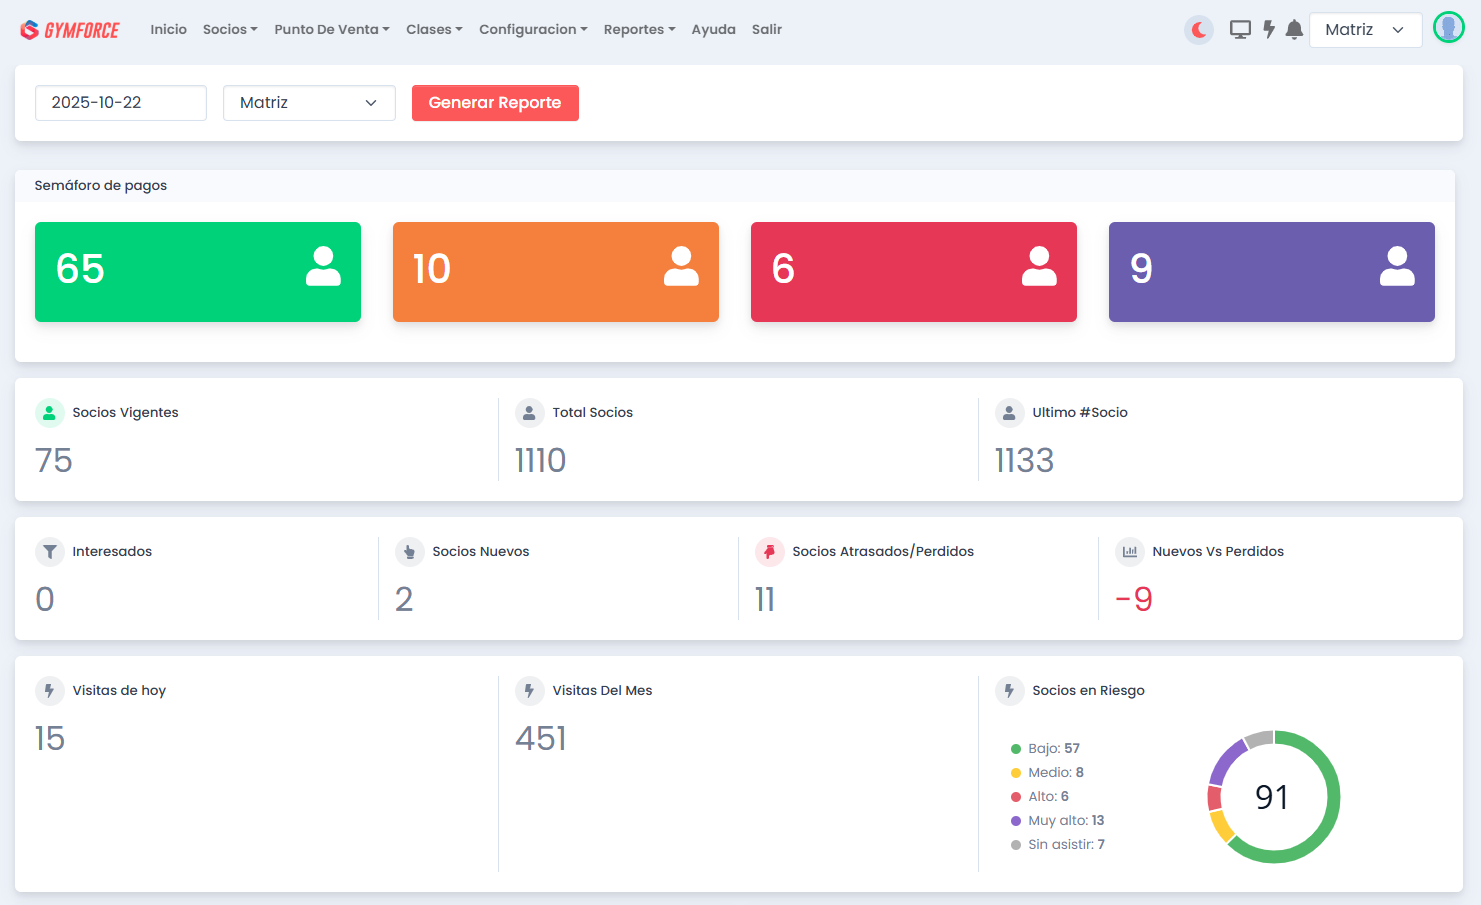Click the Nuevos Vs Perdidos chart icon

(1129, 551)
